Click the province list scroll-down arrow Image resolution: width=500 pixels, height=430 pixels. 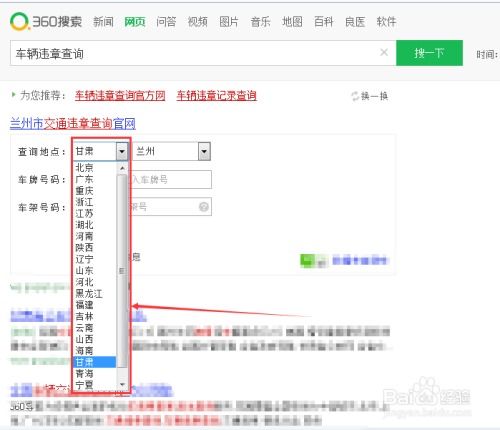tap(122, 384)
